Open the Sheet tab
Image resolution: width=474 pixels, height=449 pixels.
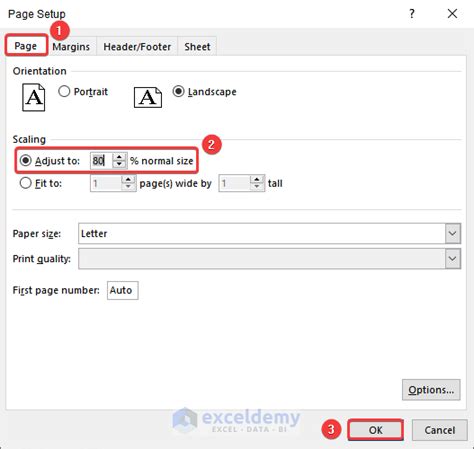(x=197, y=47)
